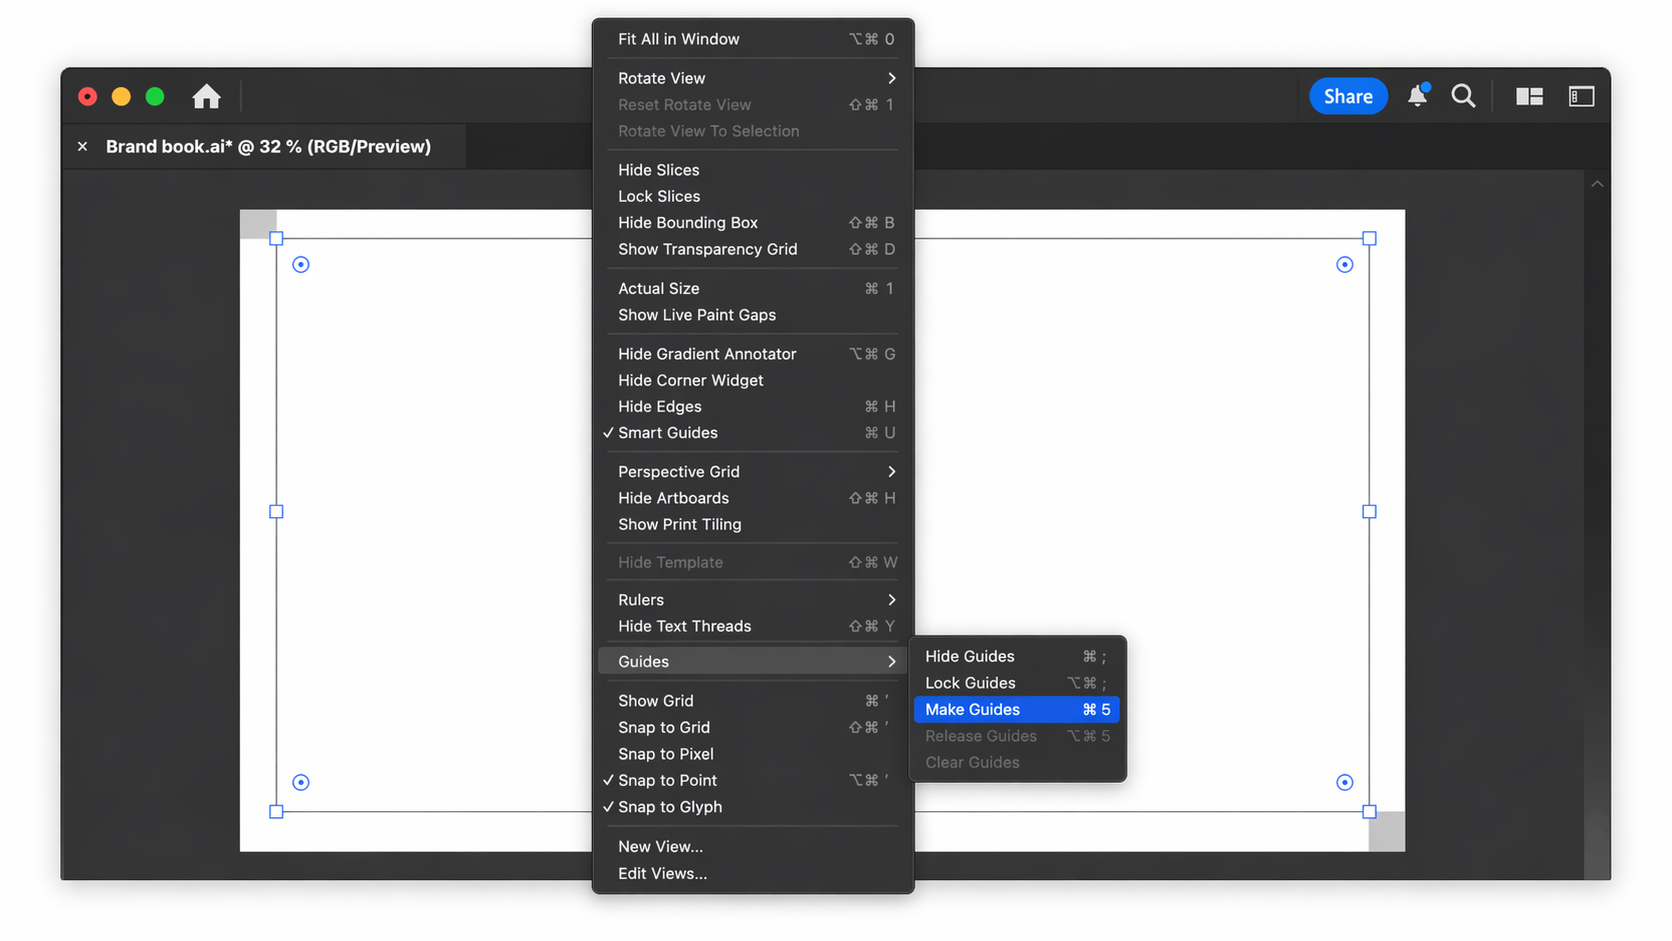The height and width of the screenshot is (941, 1672).
Task: Choose Hide Artboards
Action: tap(752, 498)
